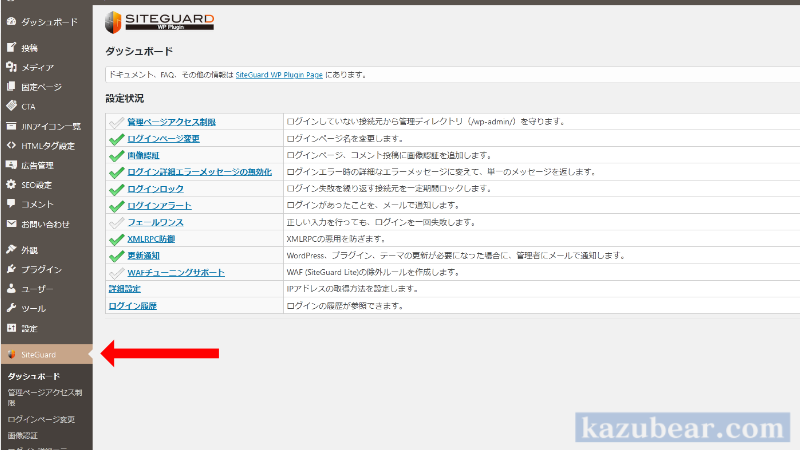Open the 更新通知 link

(143, 256)
